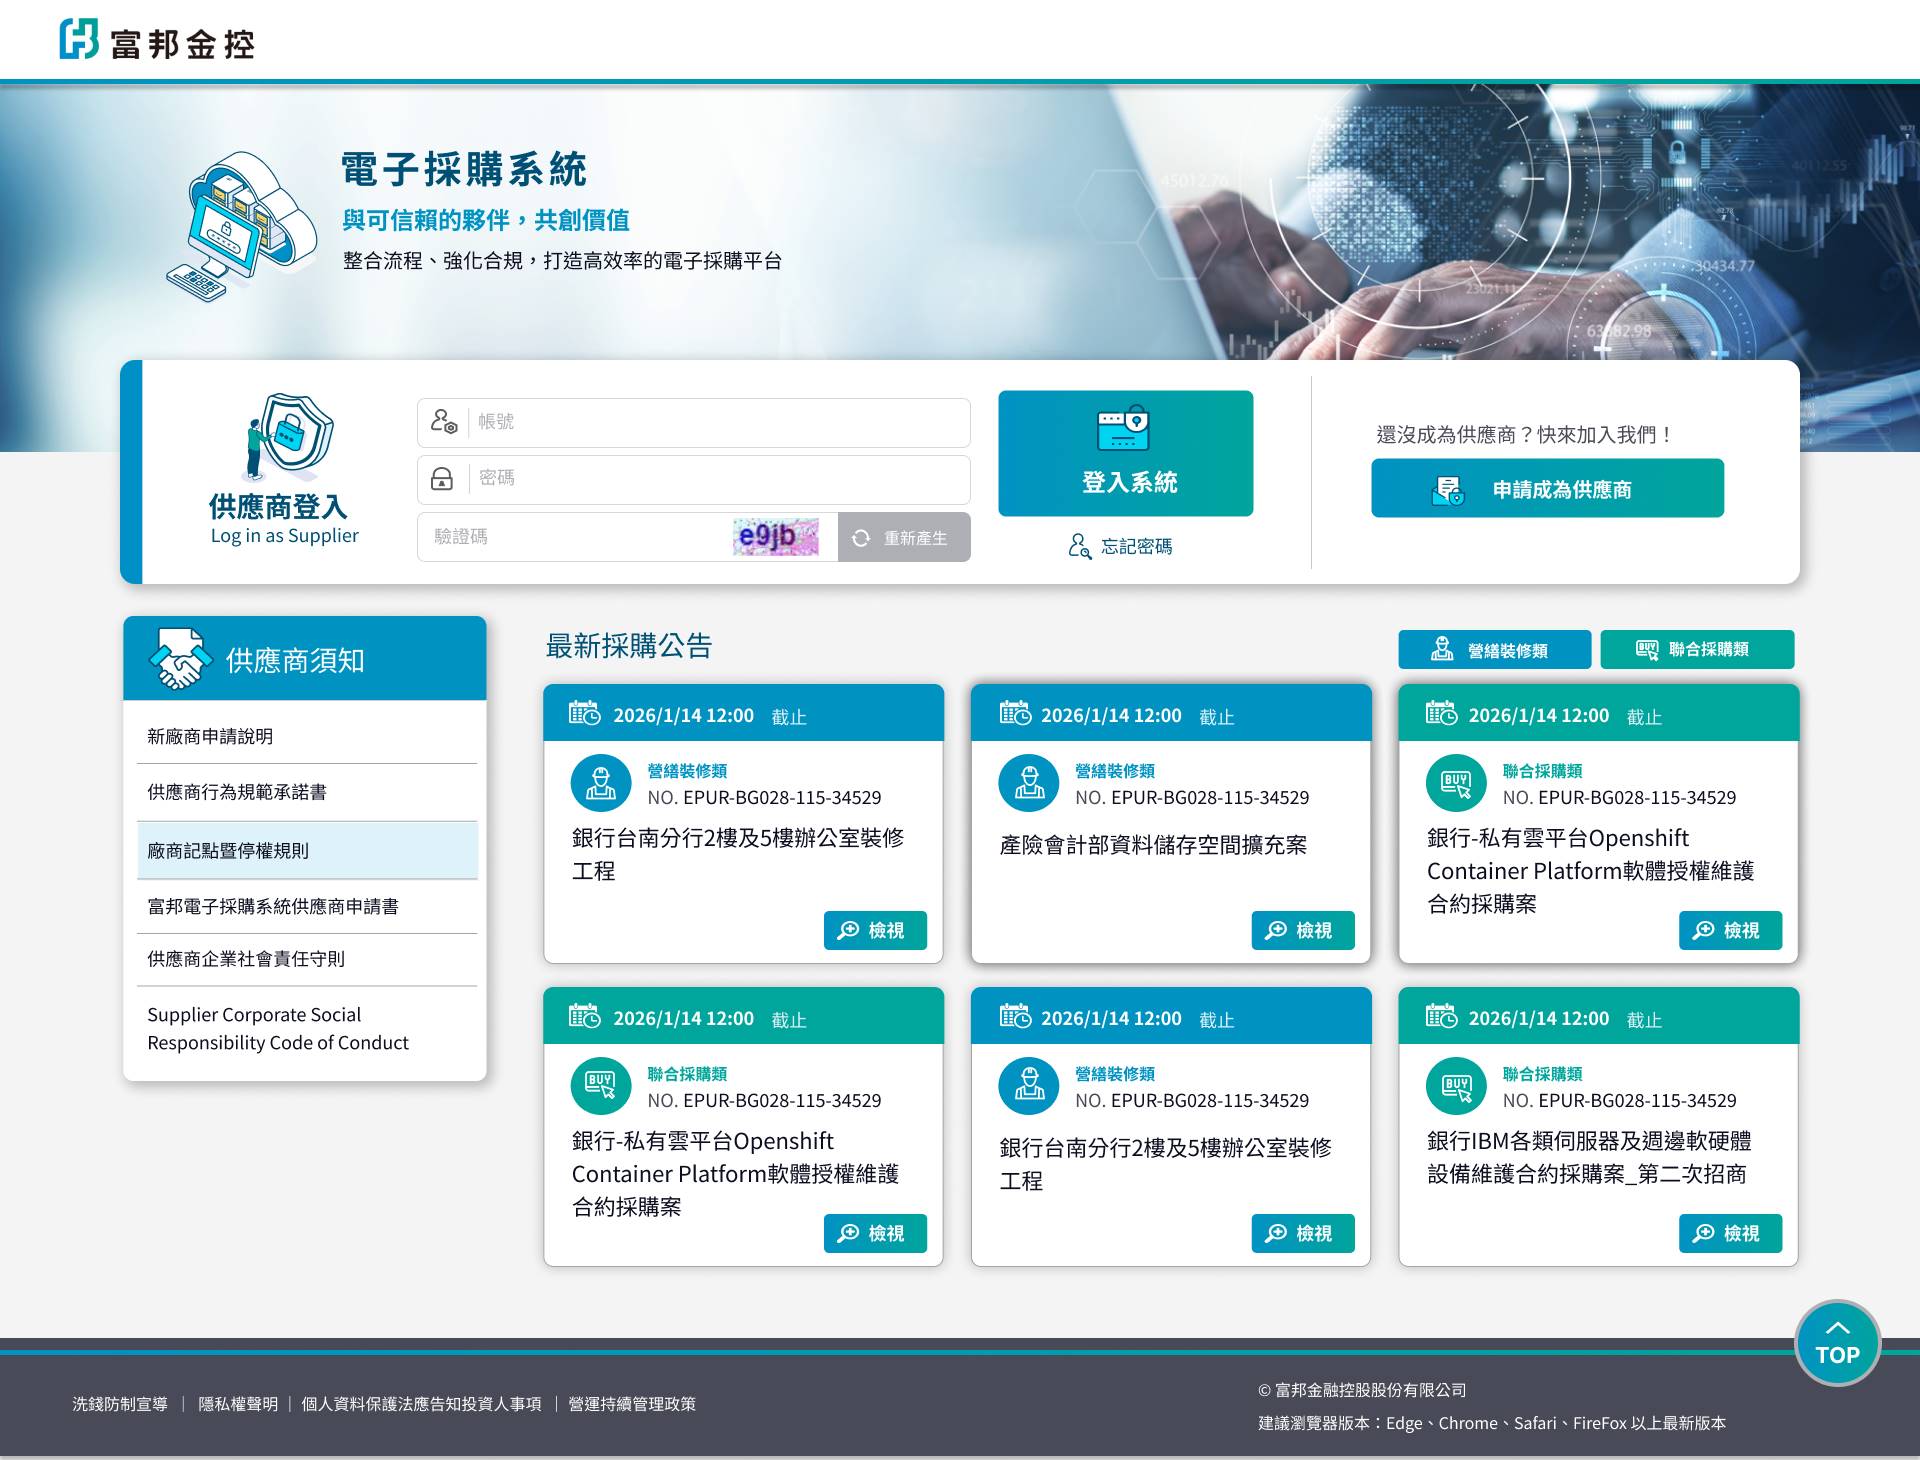
Task: Click 重新產生 to regenerate captcha
Action: 904,537
